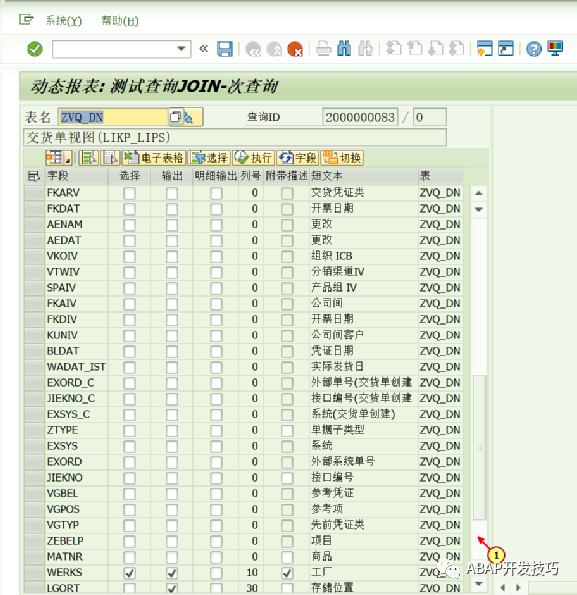The width and height of the screenshot is (577, 595).
Task: Click the 表名 input field ZVQ_DN
Action: tap(113, 117)
